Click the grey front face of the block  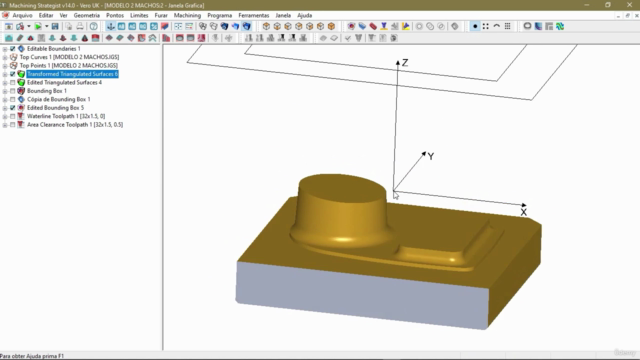click(362, 295)
